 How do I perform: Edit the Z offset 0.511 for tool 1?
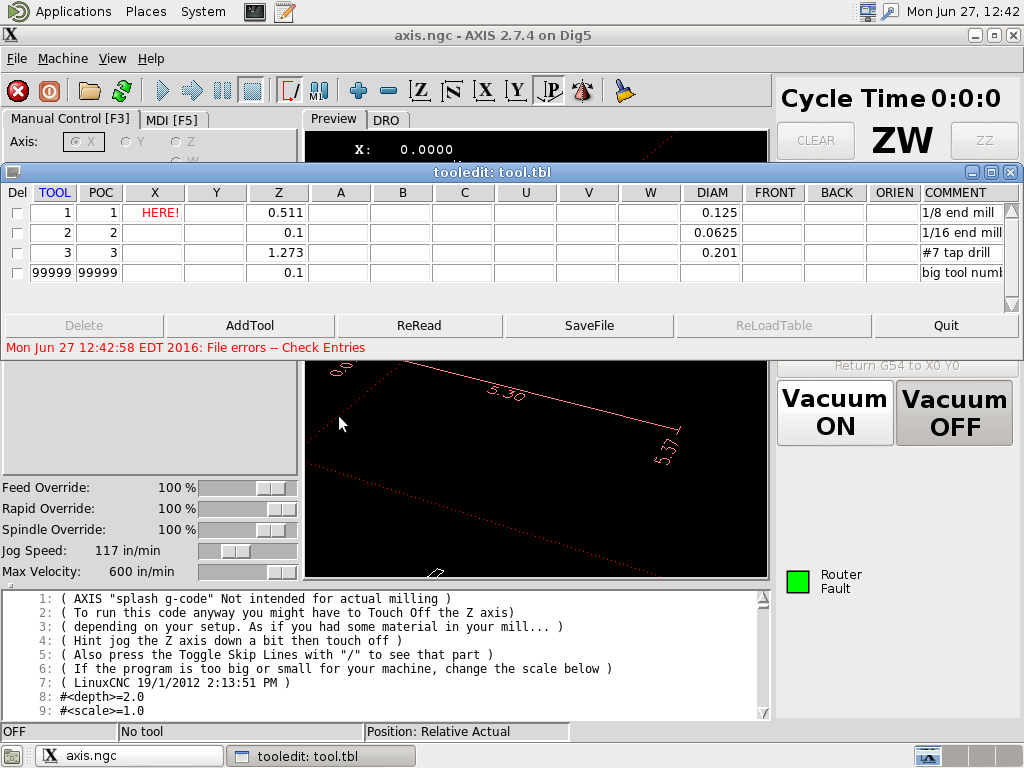pyautogui.click(x=276, y=213)
